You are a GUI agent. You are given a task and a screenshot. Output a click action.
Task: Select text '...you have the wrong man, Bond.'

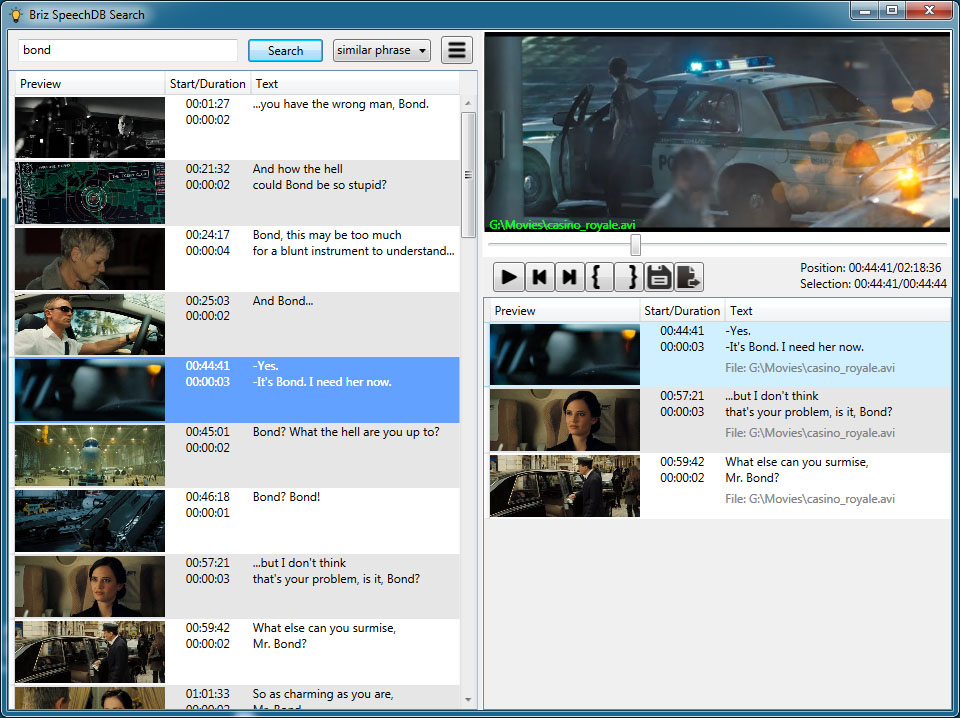click(x=340, y=104)
